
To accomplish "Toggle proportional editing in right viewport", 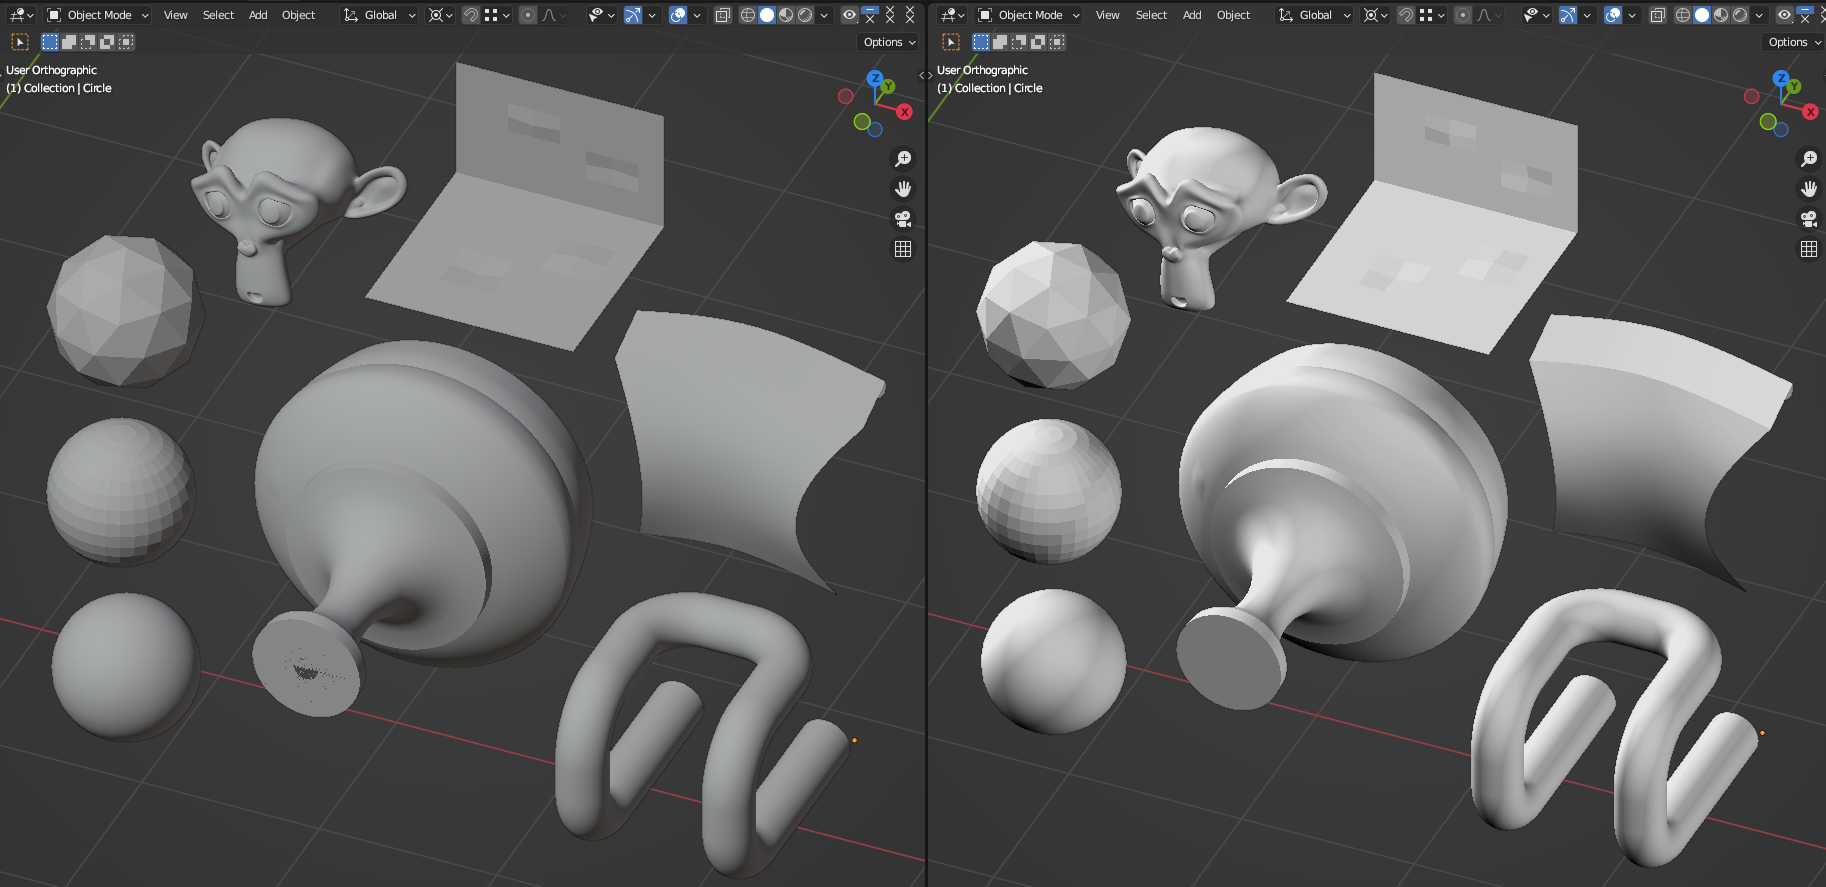I will click(1463, 15).
